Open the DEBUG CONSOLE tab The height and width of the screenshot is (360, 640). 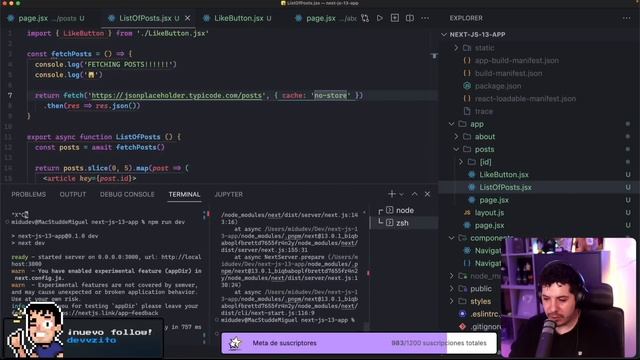coord(127,194)
